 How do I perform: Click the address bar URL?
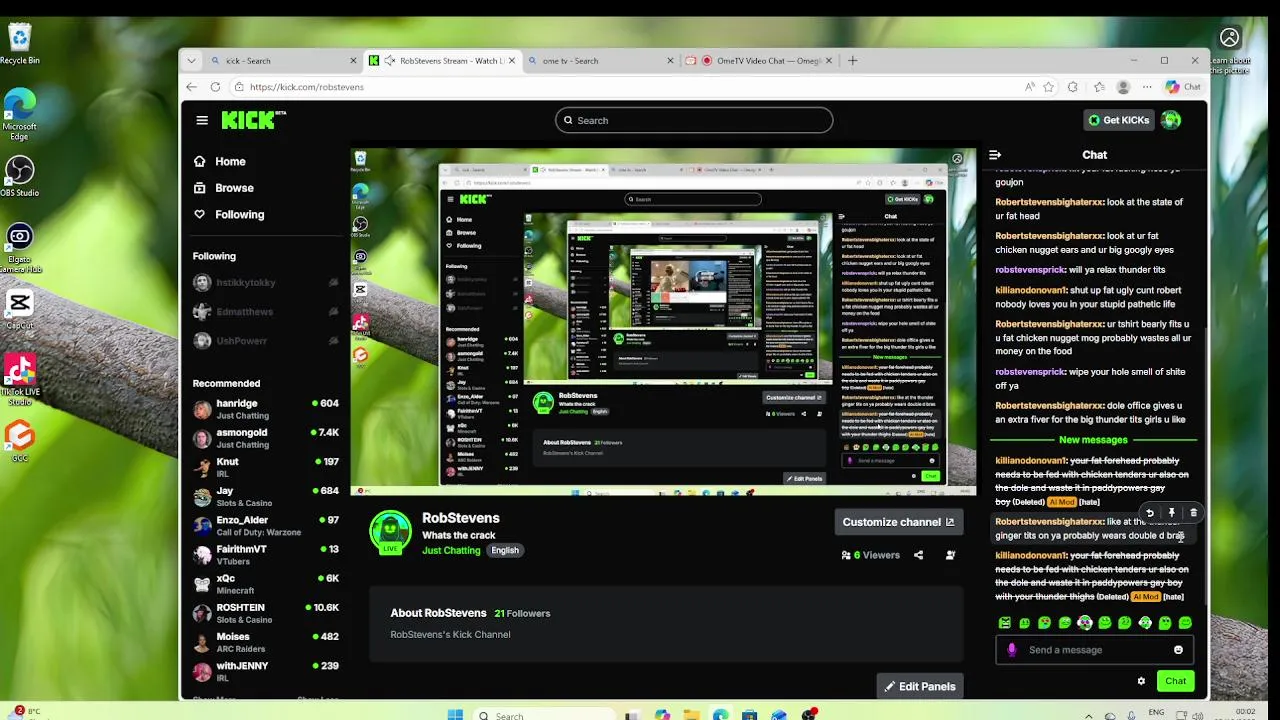click(306, 87)
